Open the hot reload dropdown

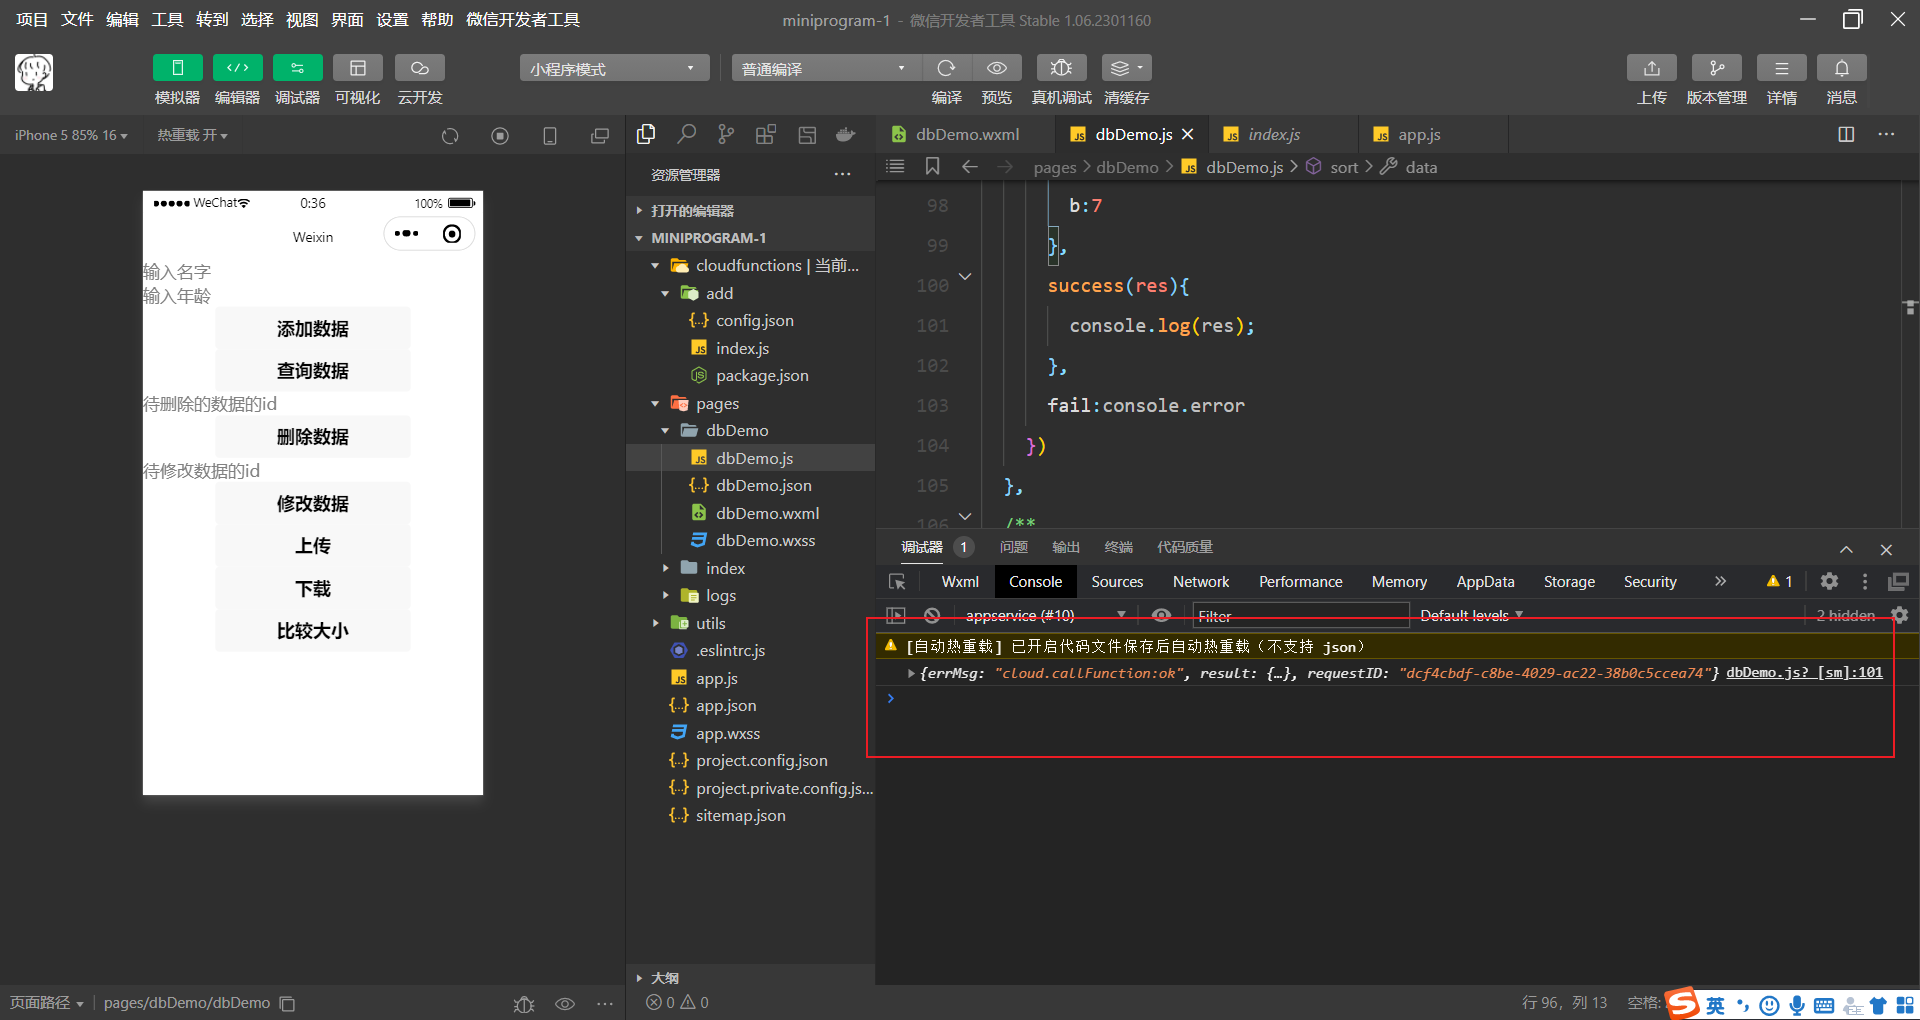pos(192,135)
